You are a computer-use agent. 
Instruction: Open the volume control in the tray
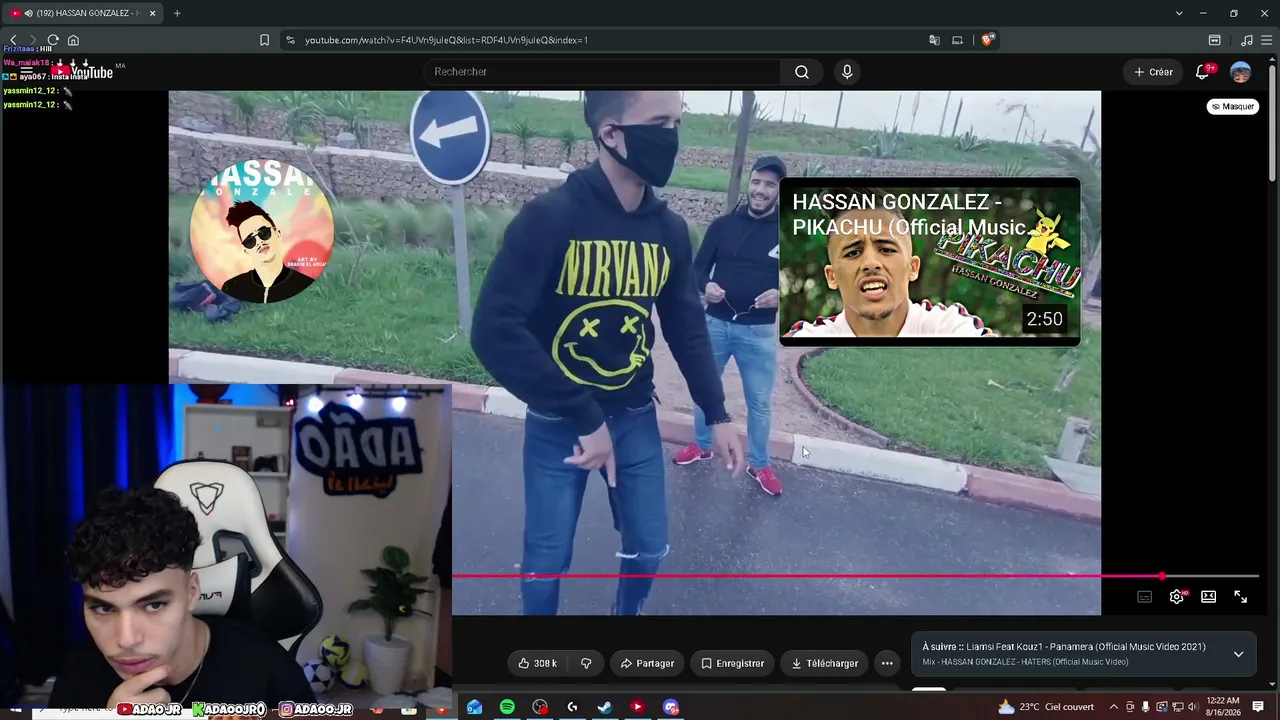click(x=1193, y=707)
